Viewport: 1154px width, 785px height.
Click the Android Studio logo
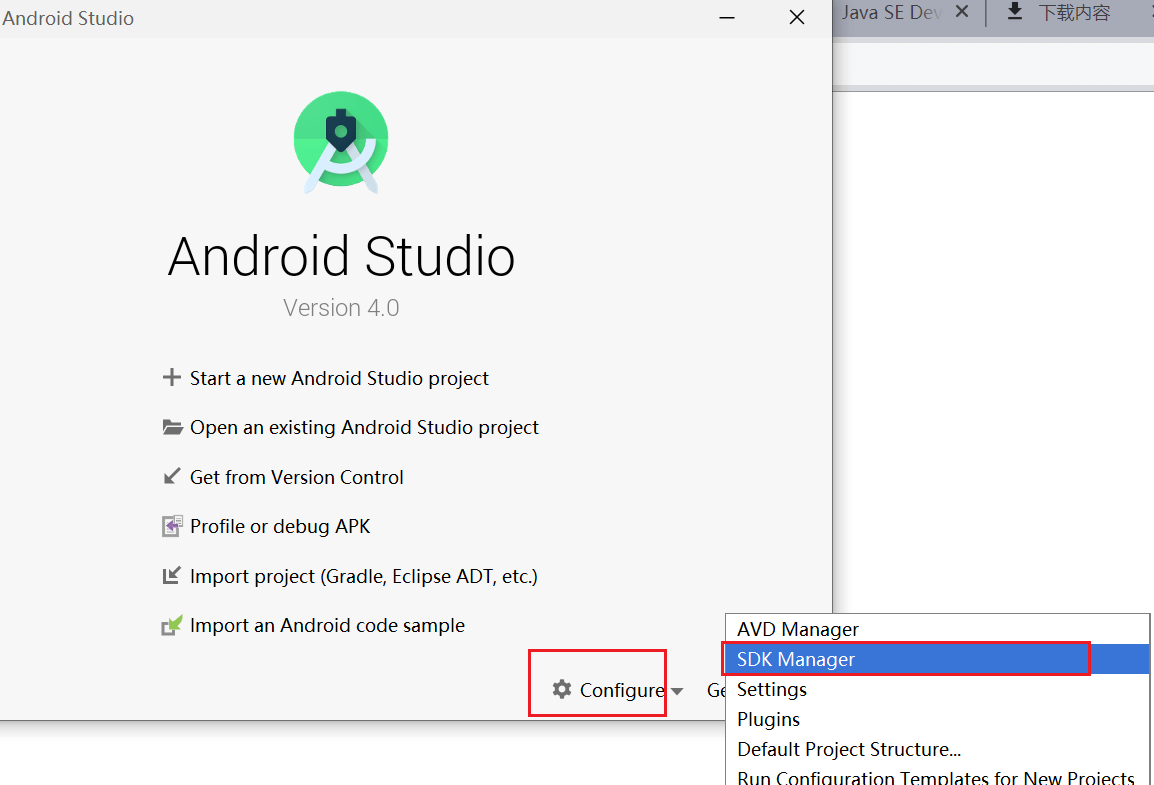coord(341,142)
